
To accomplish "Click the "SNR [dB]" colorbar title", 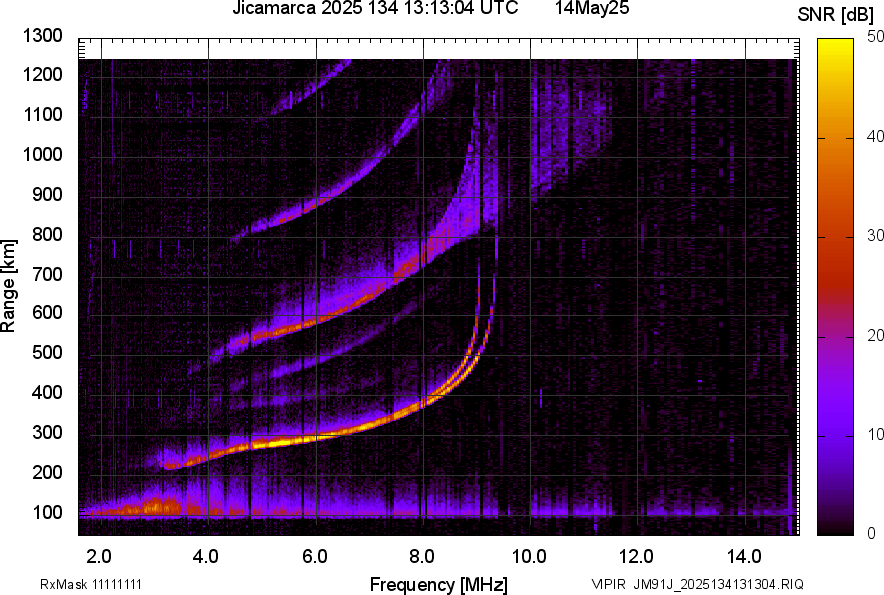I will 836,15.
